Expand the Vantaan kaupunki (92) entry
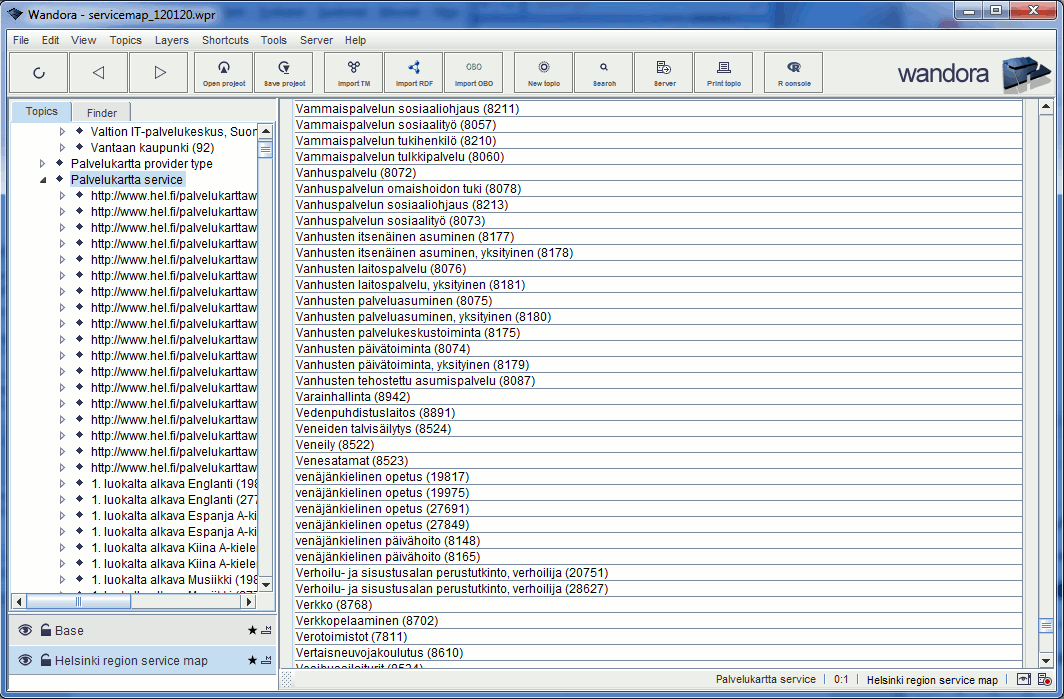 click(60, 147)
